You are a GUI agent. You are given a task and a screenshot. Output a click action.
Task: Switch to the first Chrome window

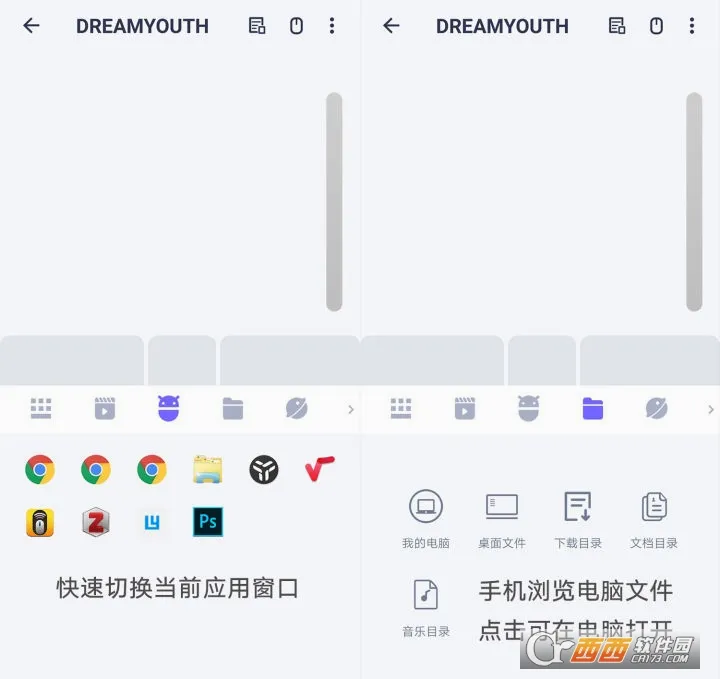(40, 470)
